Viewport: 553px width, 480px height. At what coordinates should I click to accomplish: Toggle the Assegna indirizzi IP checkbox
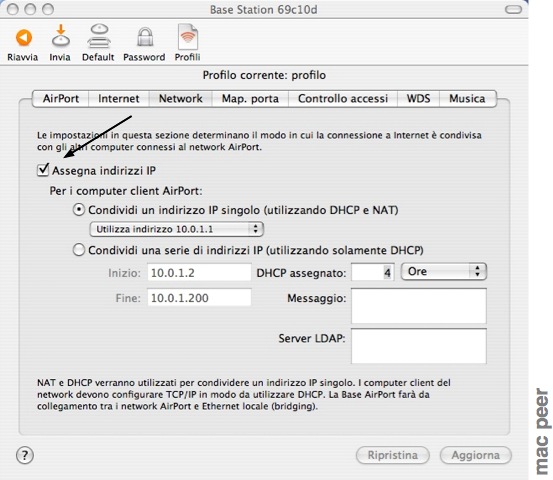click(x=43, y=170)
